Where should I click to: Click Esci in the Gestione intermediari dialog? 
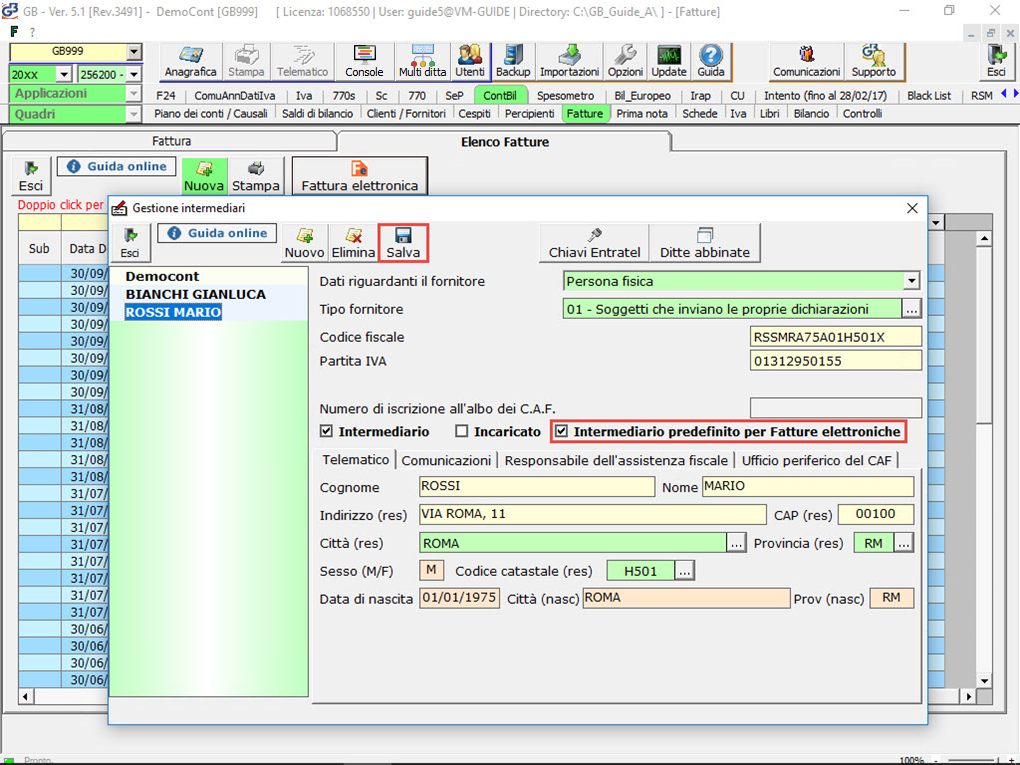pyautogui.click(x=129, y=242)
